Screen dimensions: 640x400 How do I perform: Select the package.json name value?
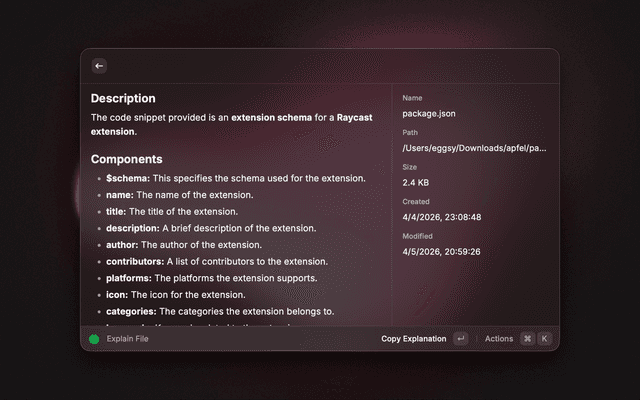429,114
